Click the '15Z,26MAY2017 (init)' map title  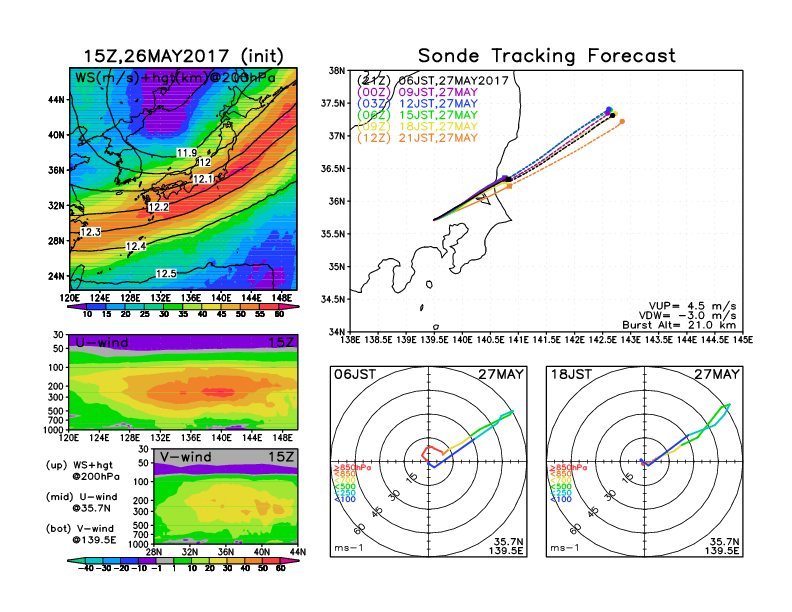[x=183, y=56]
